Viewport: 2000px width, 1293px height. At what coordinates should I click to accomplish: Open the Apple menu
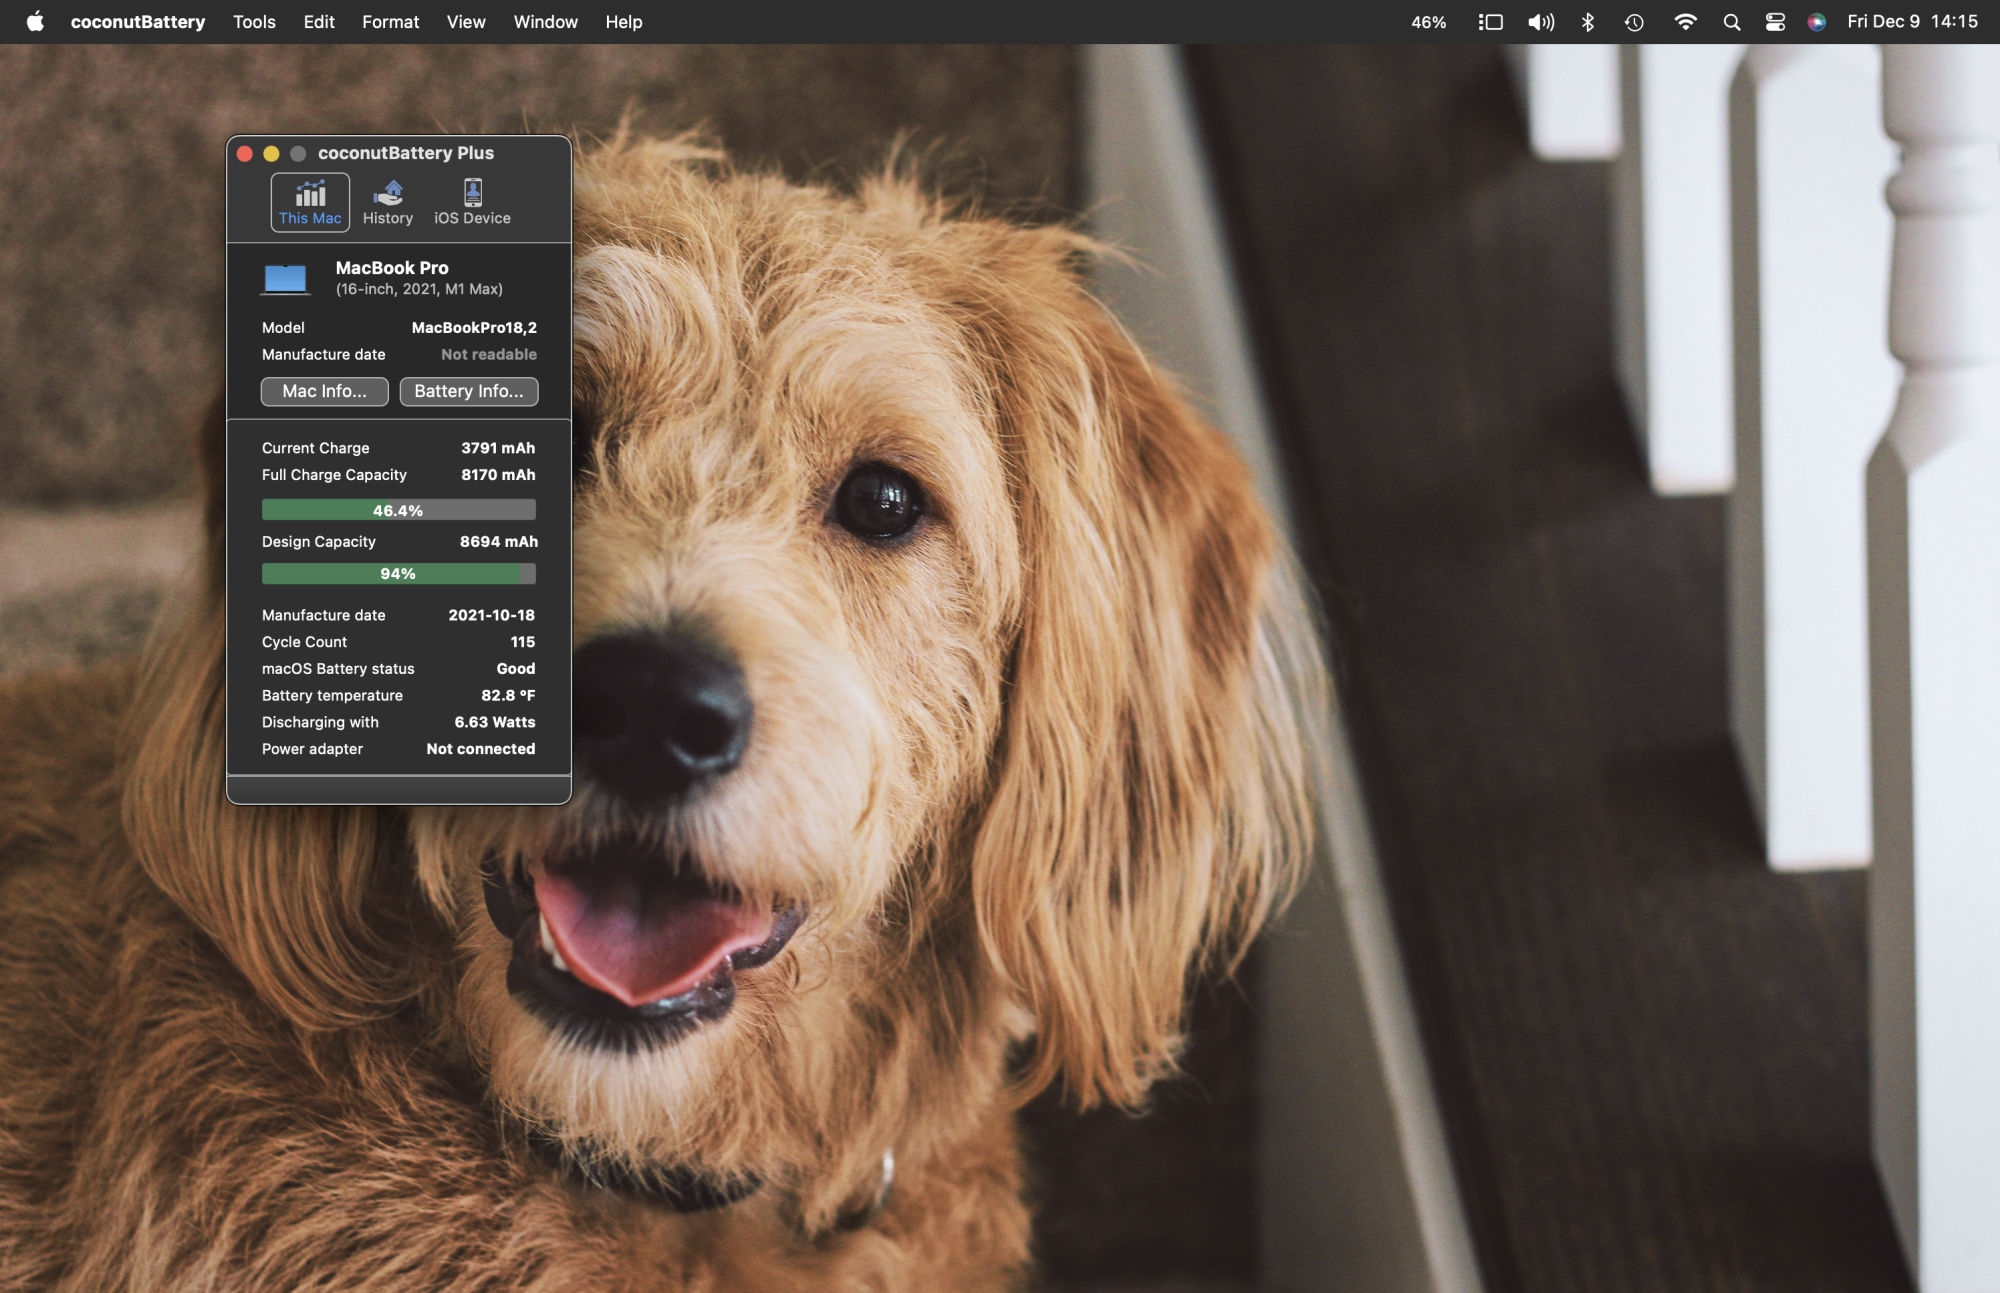coord(35,22)
